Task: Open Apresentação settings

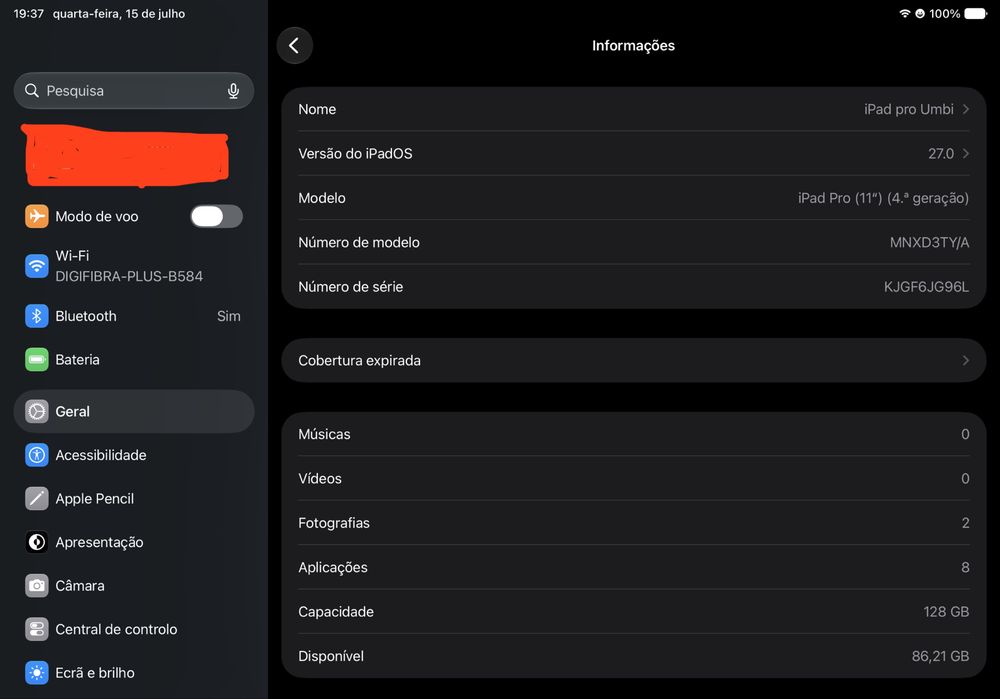Action: coord(134,542)
